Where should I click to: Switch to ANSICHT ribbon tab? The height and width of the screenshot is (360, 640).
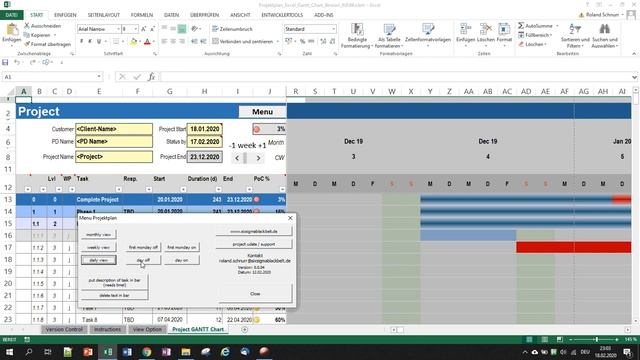pos(240,15)
